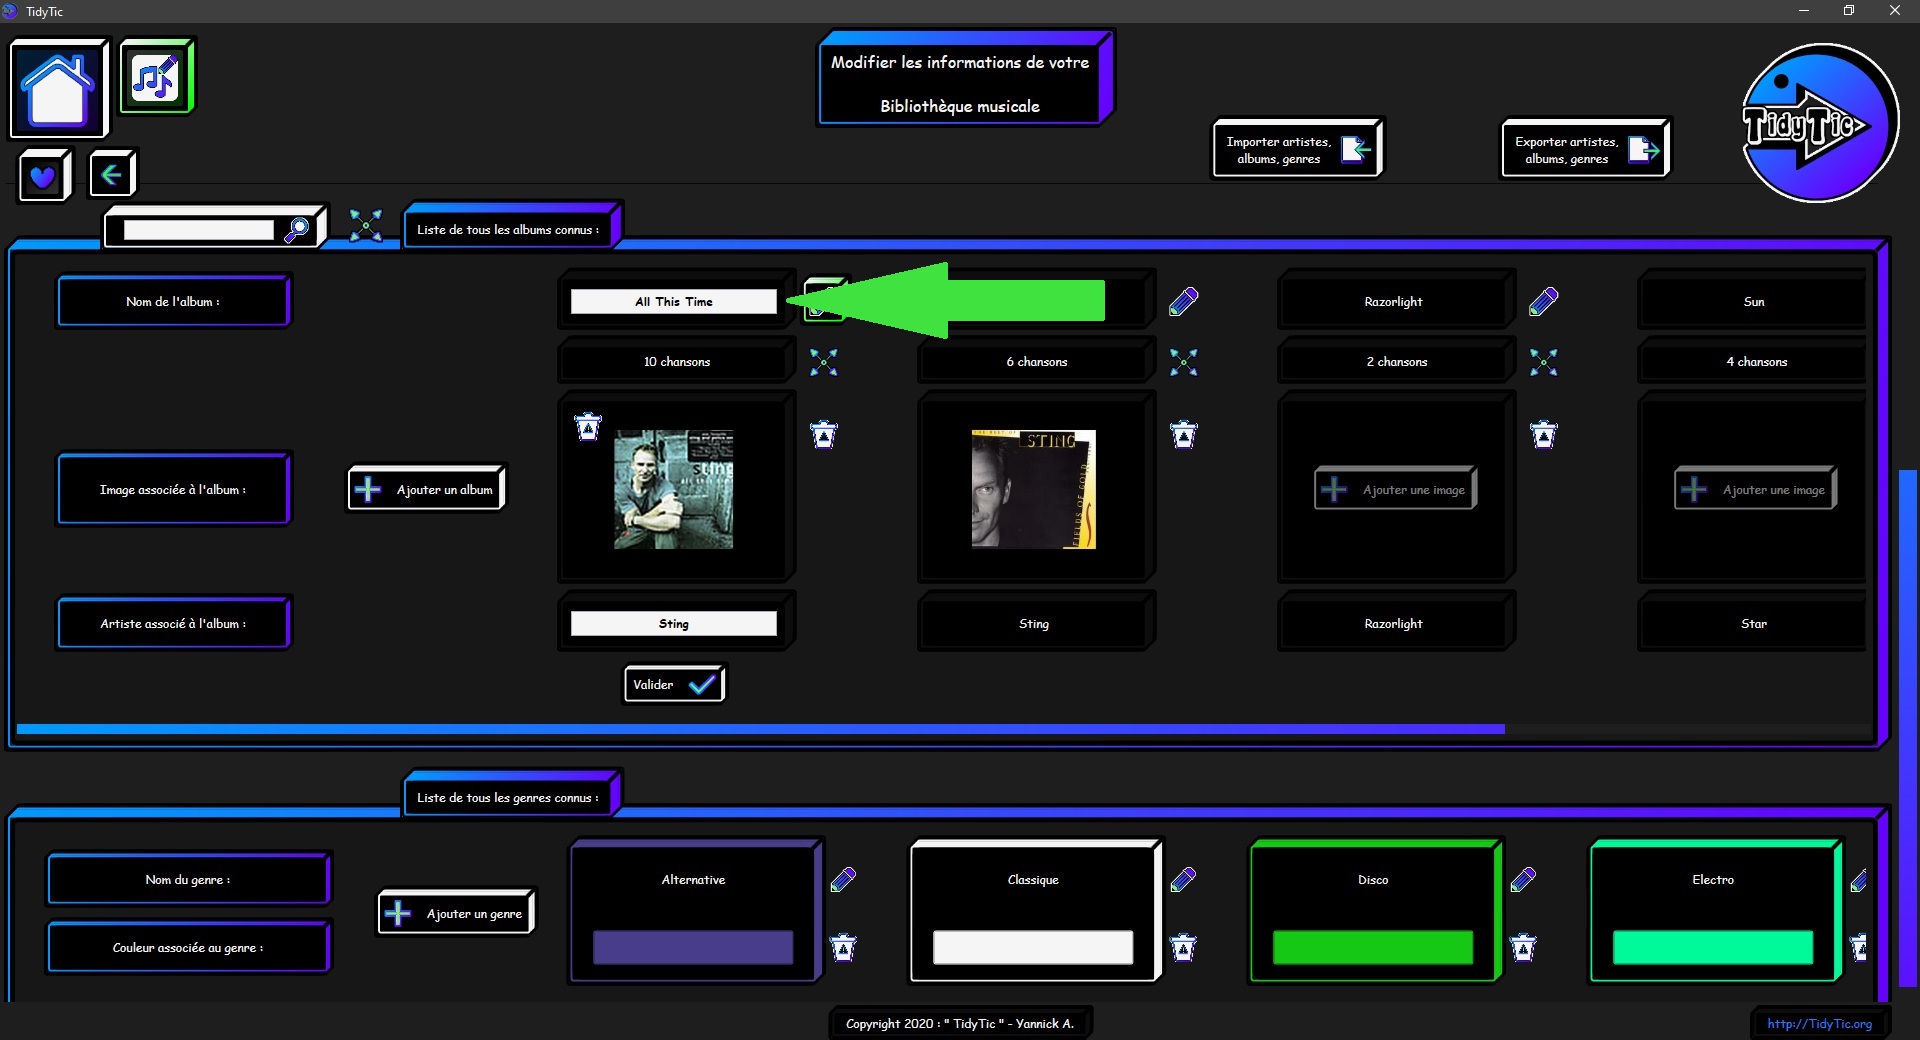The width and height of the screenshot is (1920, 1040).
Task: Click the Nom de l'album label
Action: pos(173,301)
